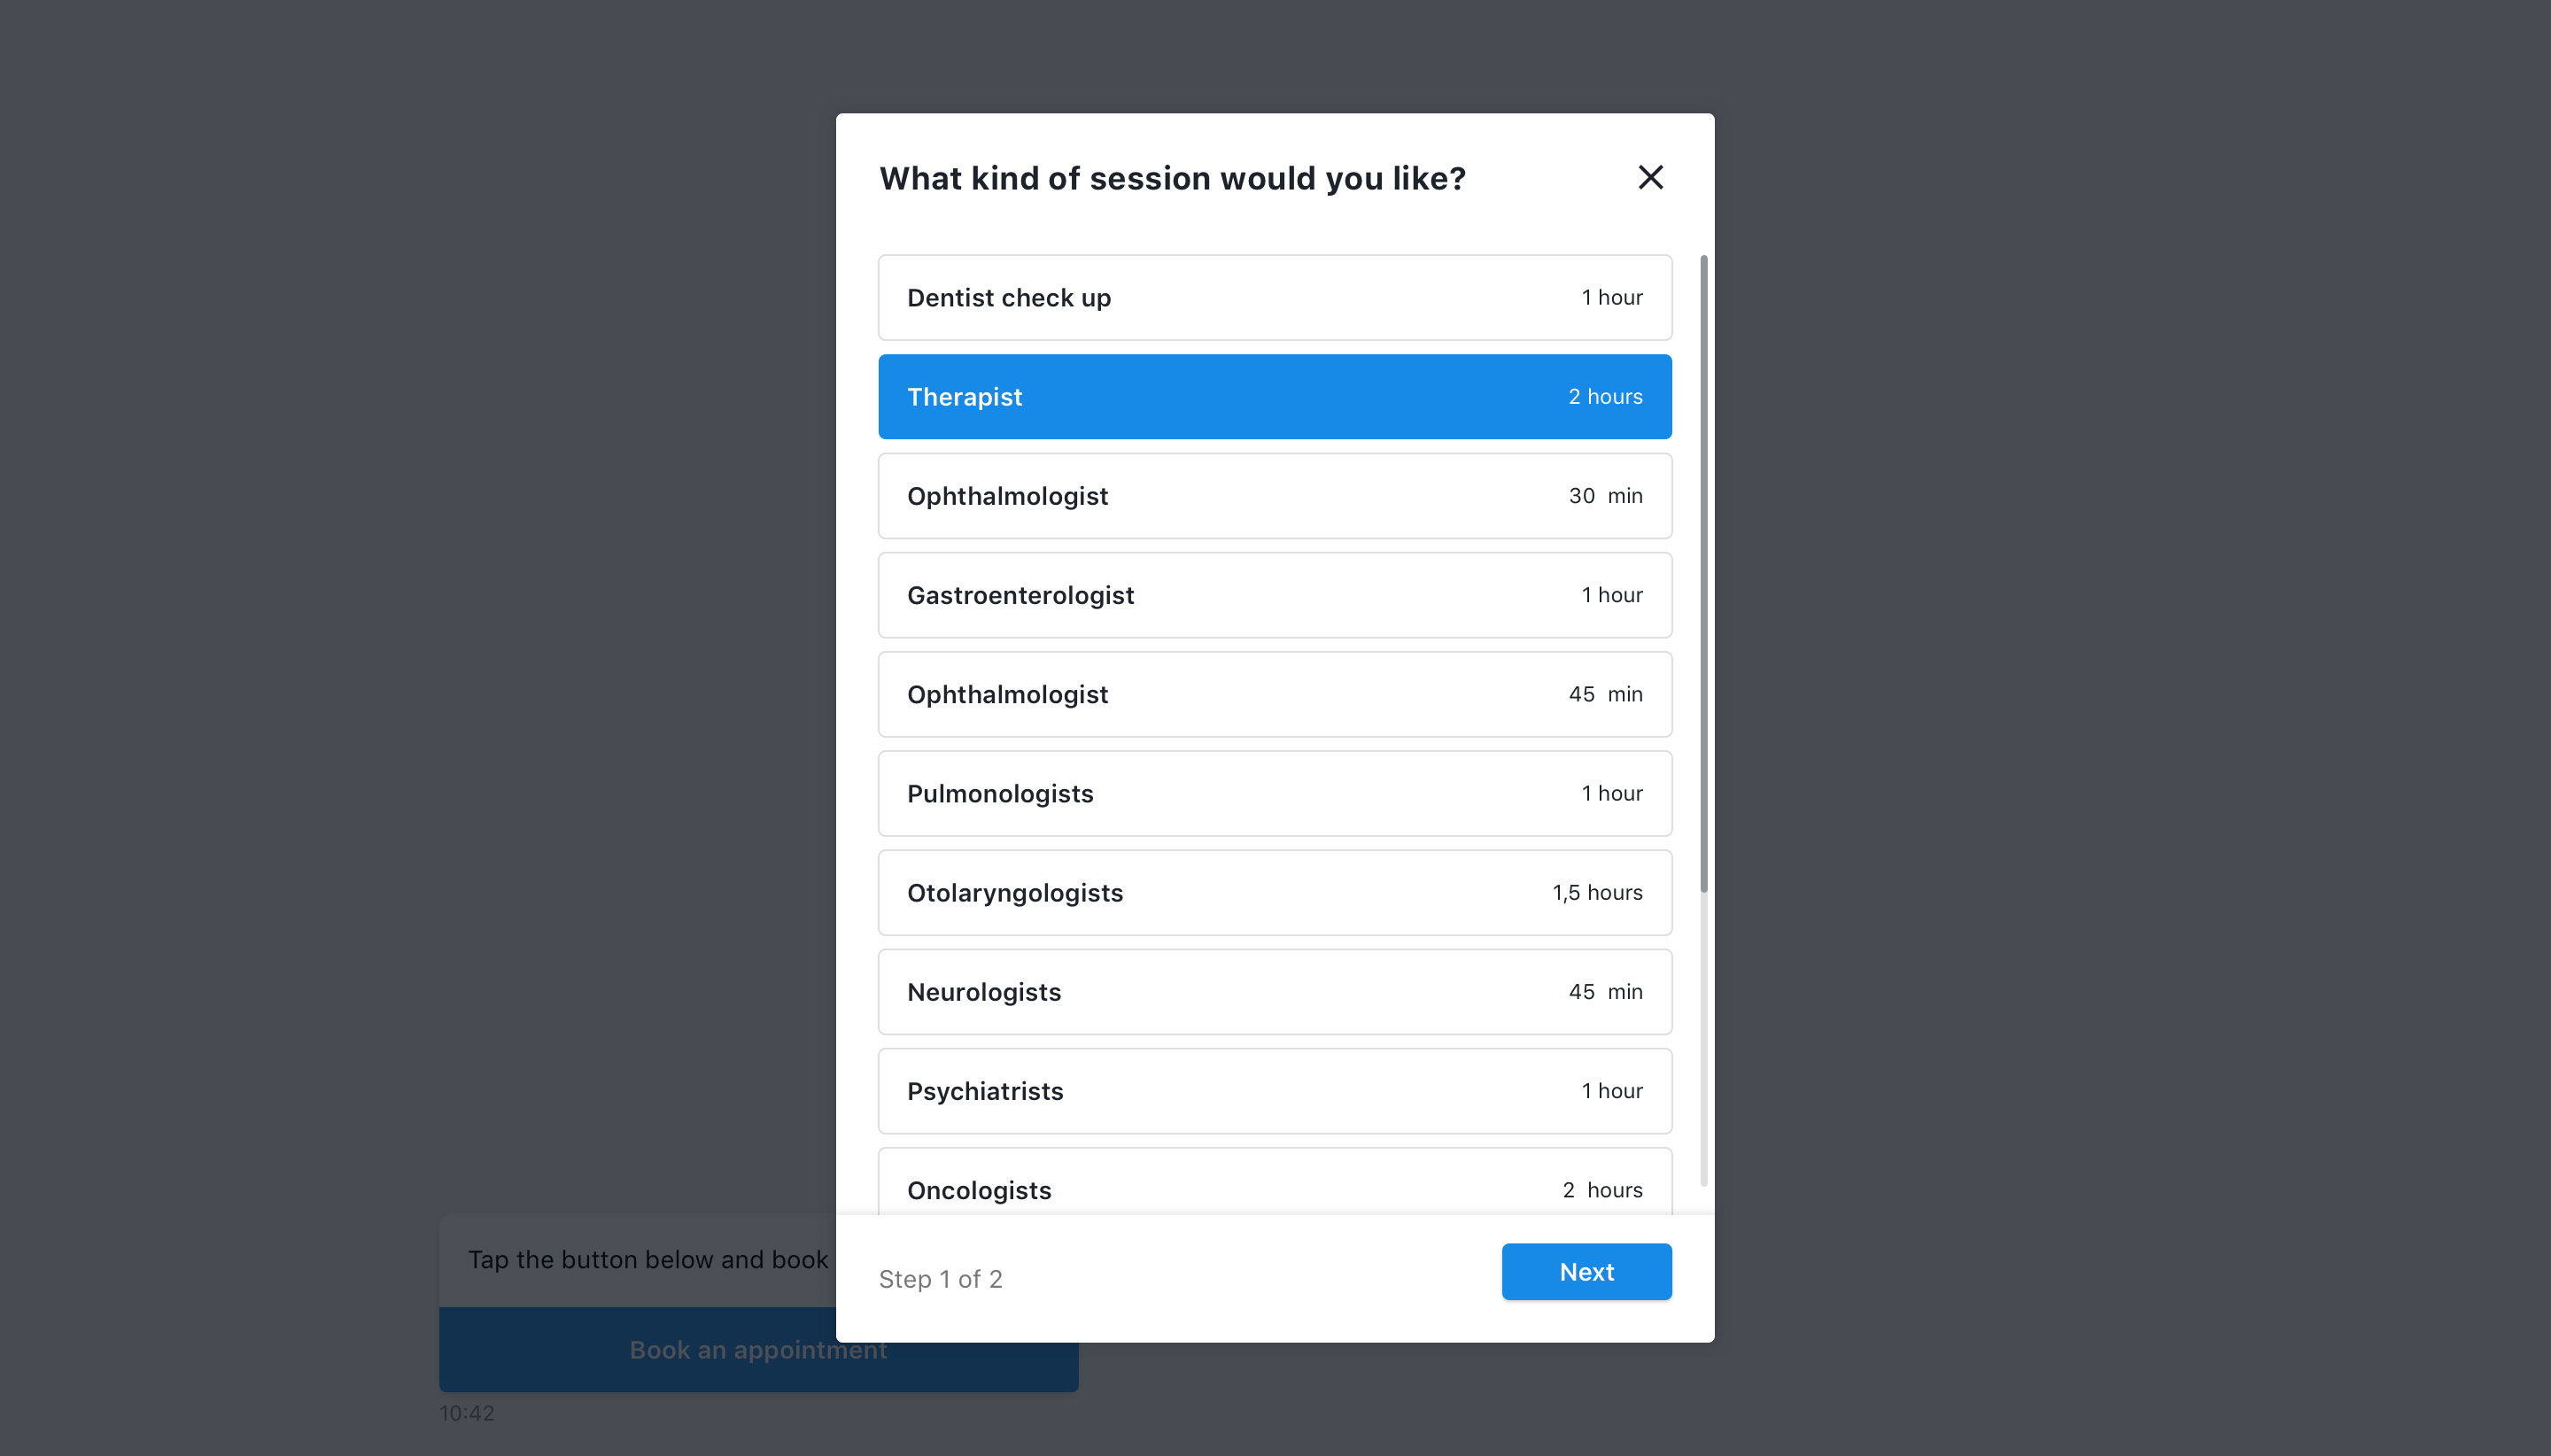This screenshot has width=2551, height=1456.
Task: Pick the Gastroenterologist session
Action: coord(1275,595)
